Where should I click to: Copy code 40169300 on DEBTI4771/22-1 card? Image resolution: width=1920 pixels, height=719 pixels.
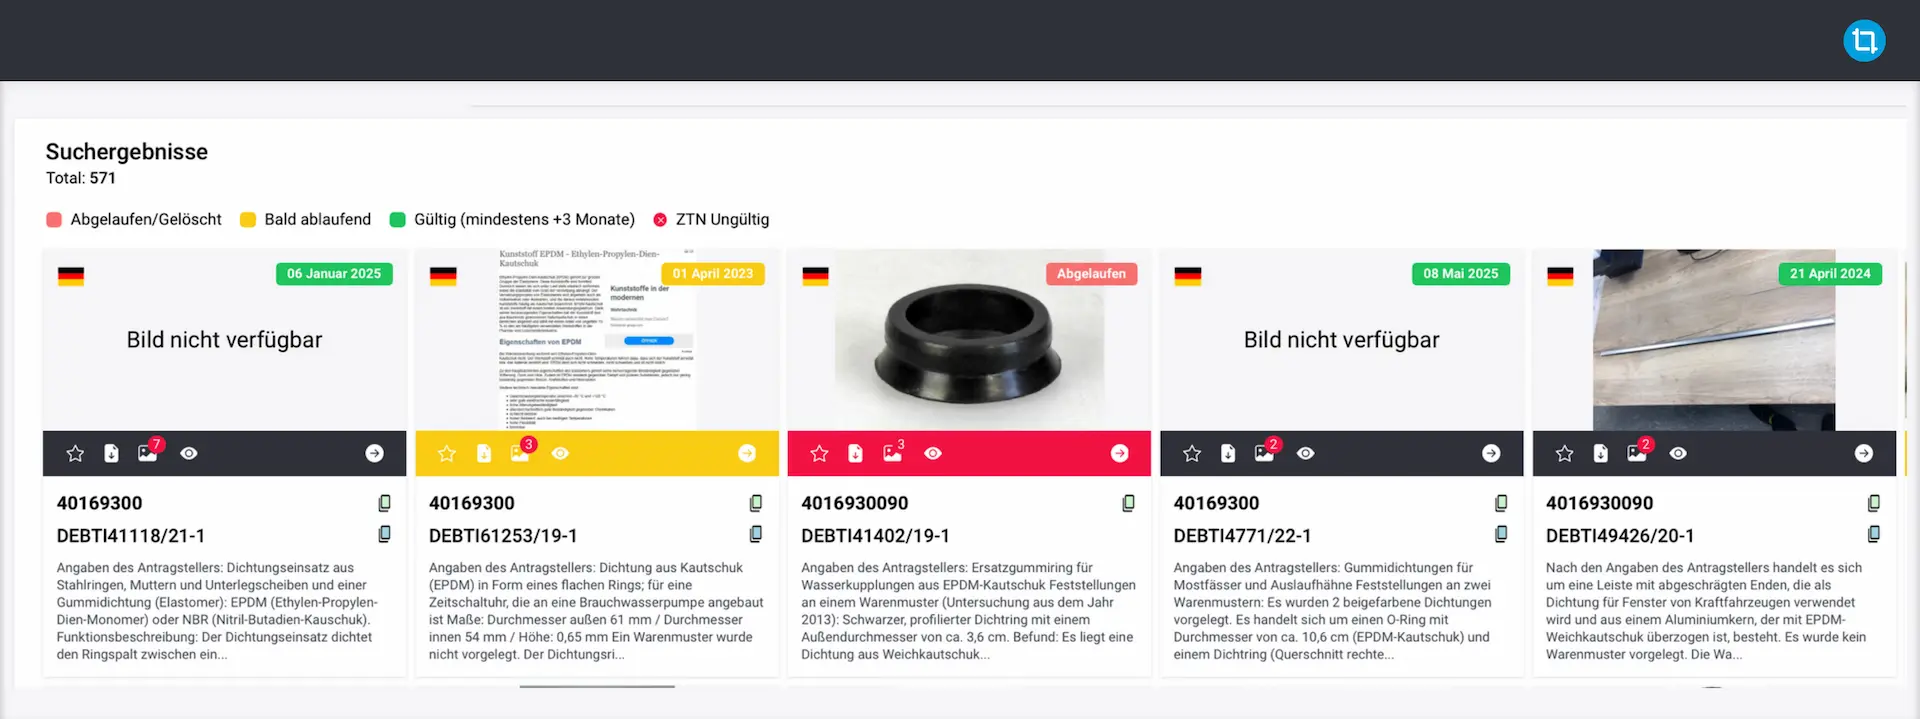tap(1501, 503)
